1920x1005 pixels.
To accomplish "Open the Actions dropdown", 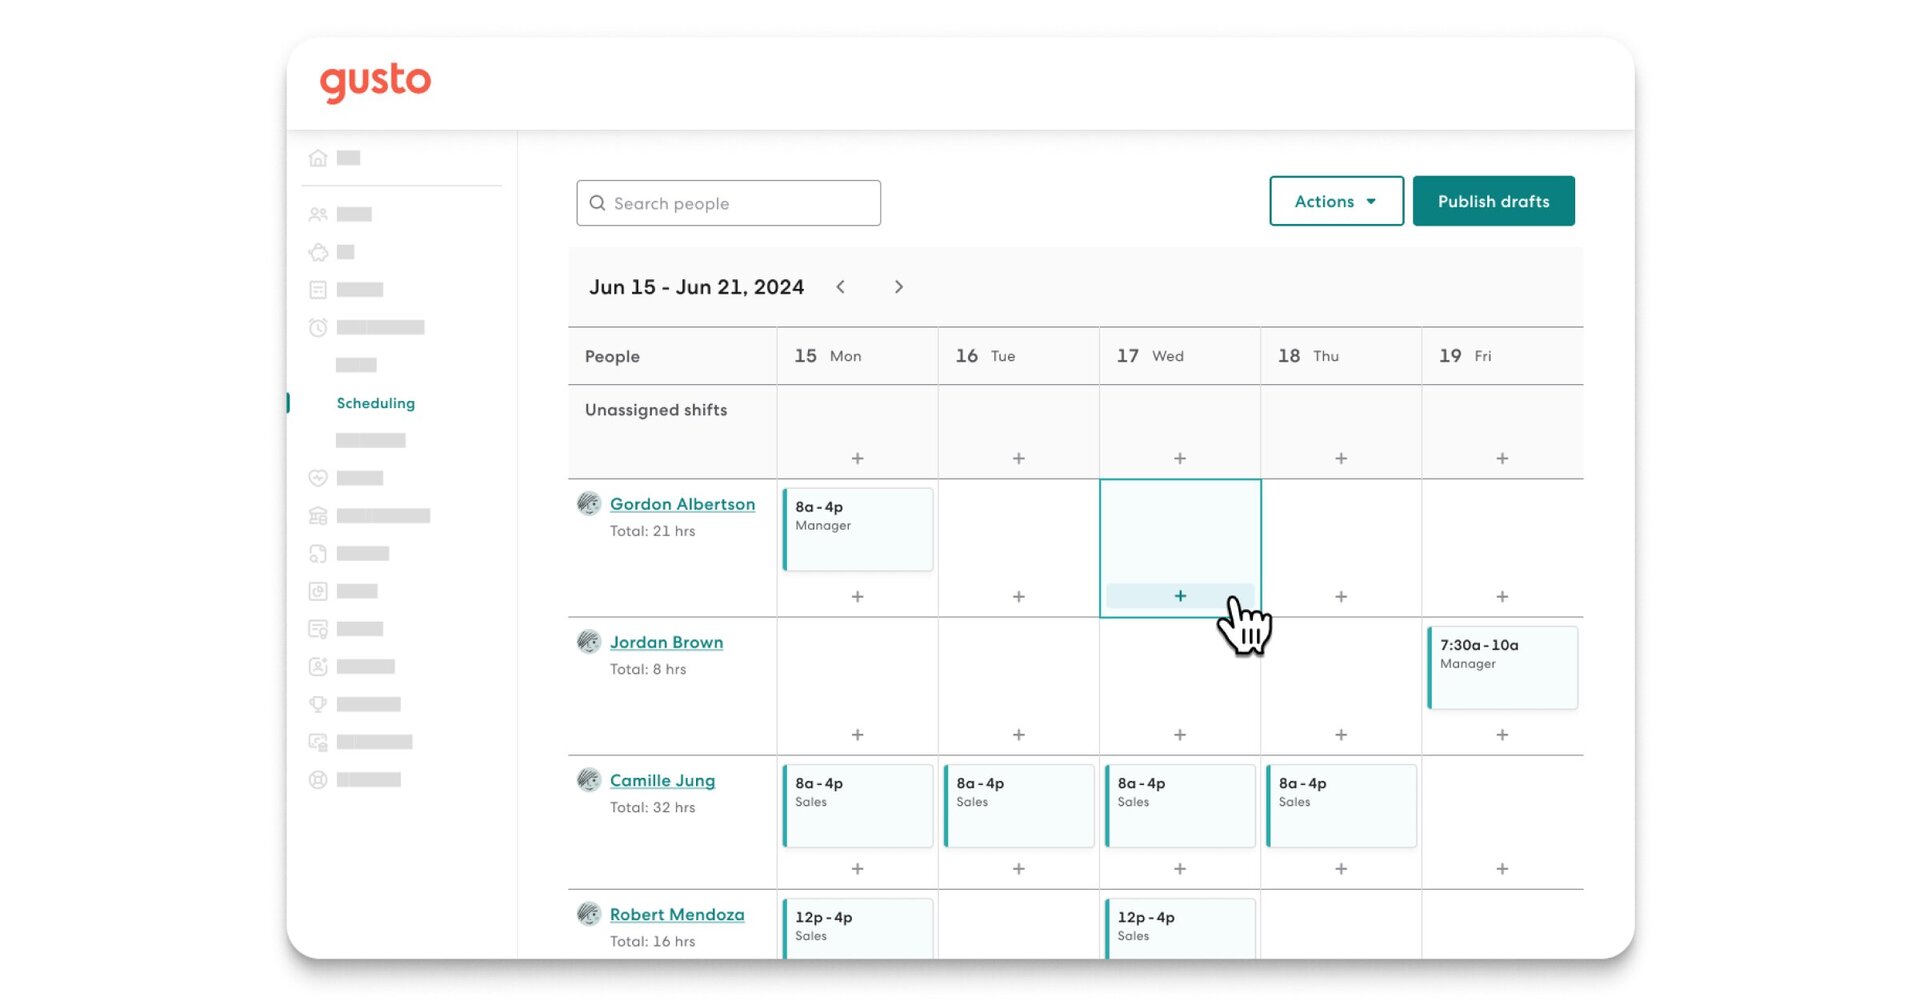I will (1336, 201).
